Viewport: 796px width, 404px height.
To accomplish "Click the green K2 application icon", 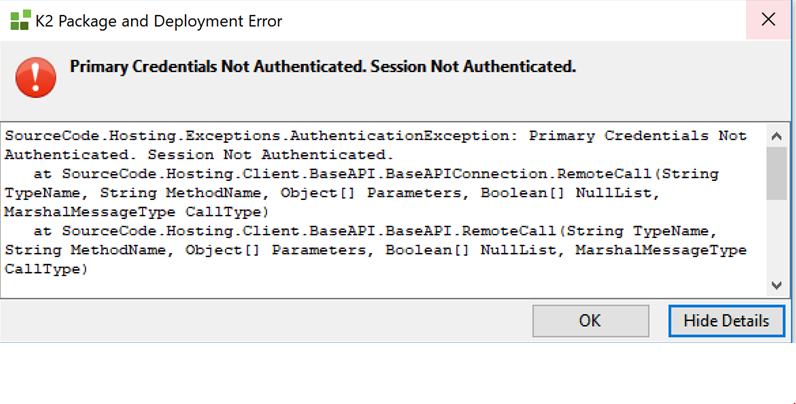I will pyautogui.click(x=20, y=20).
